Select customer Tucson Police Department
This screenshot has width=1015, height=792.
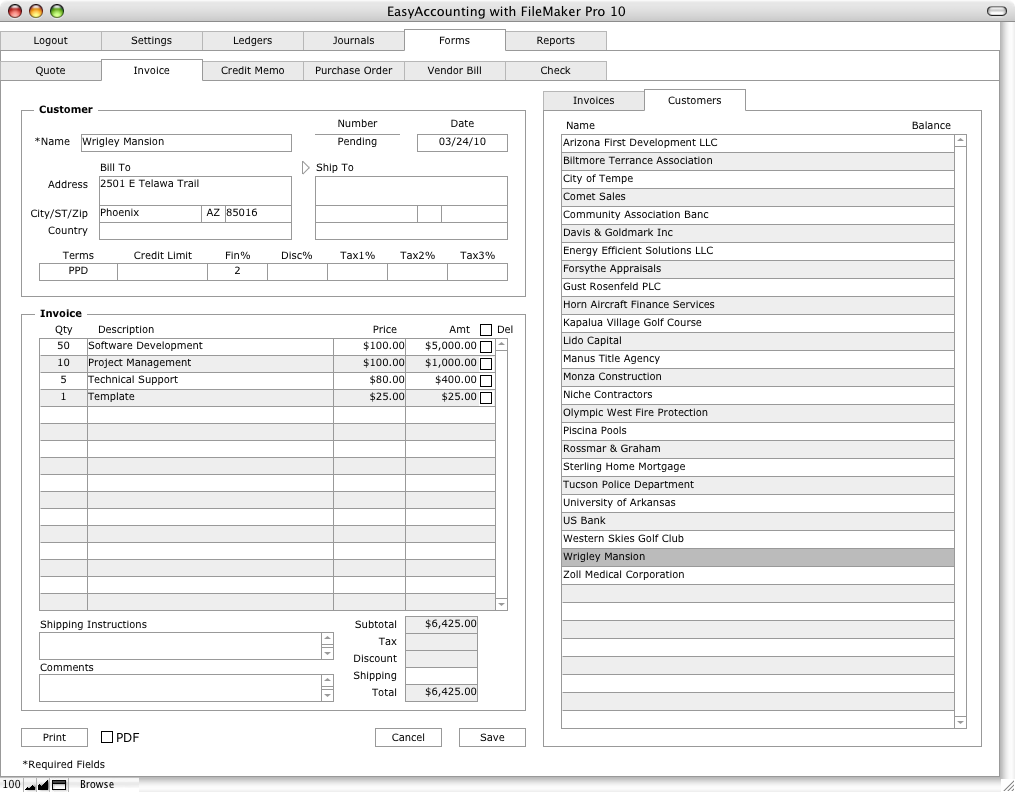pyautogui.click(x=758, y=485)
